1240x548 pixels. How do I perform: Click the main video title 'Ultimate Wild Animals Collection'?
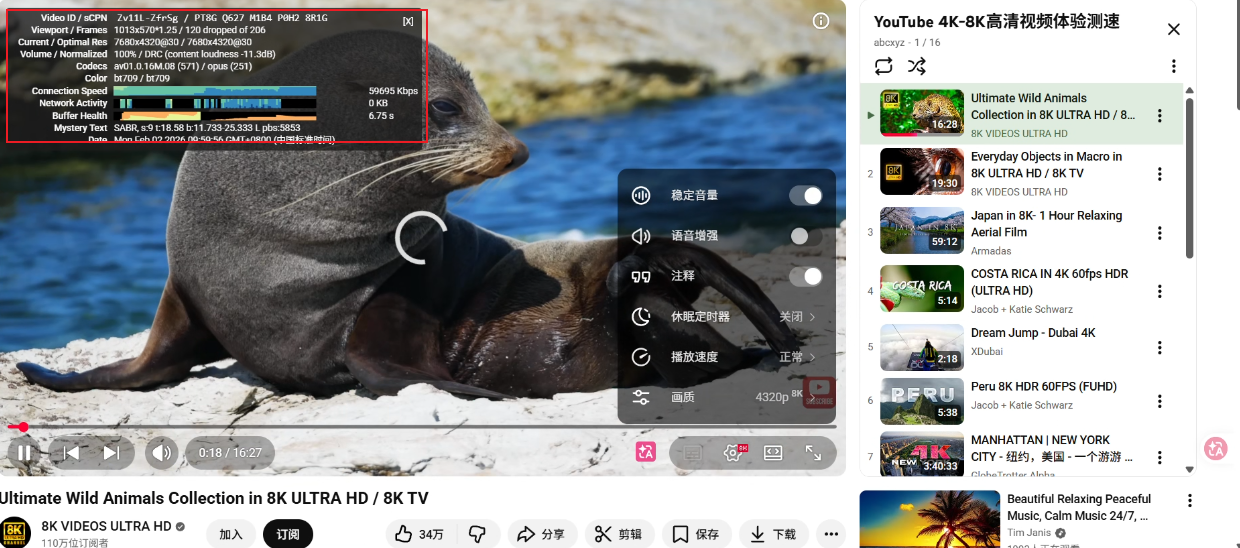click(x=214, y=498)
